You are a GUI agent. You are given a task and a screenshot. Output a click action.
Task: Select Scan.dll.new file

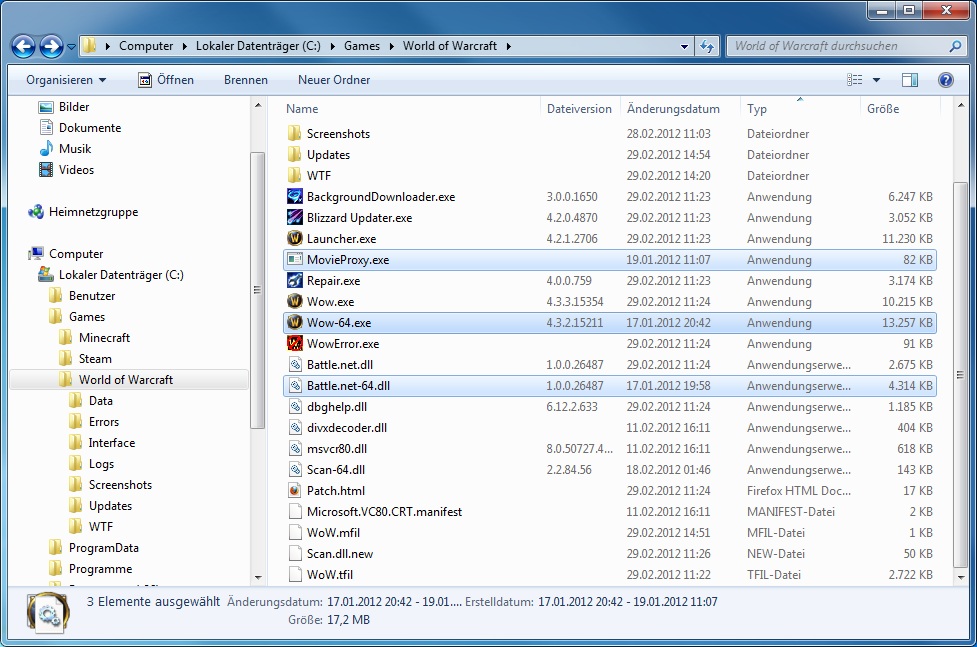[331, 554]
